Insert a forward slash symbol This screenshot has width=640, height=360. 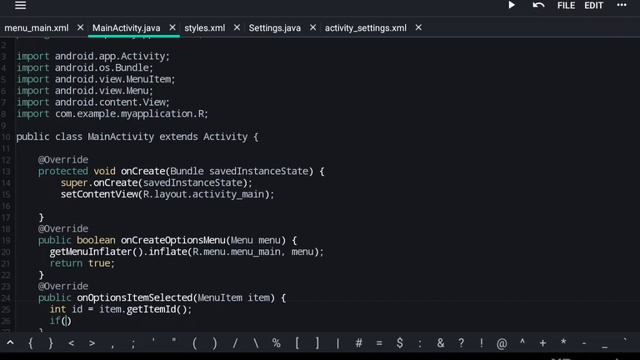(x=235, y=343)
